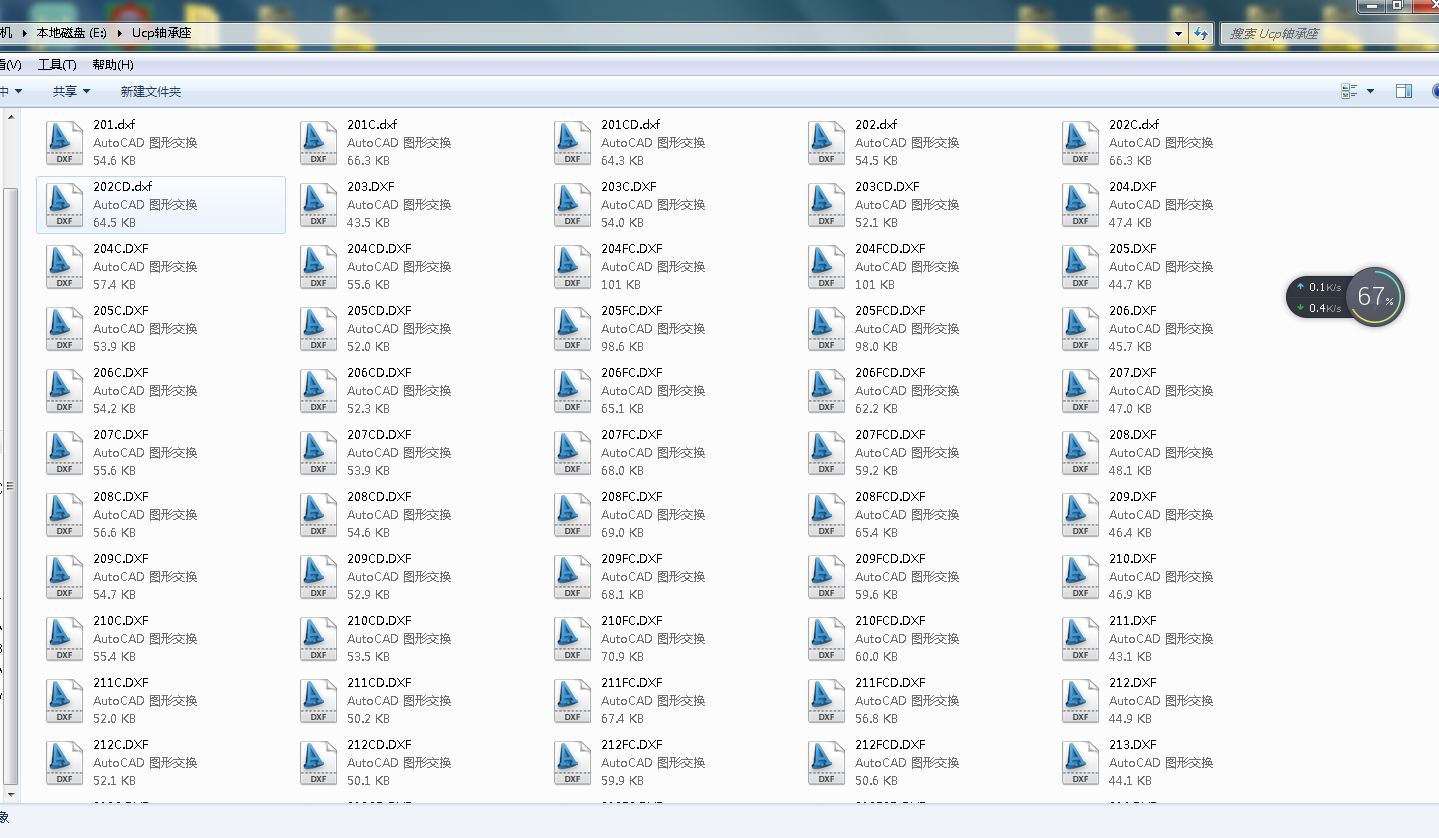Open the 共享 dropdown in the toolbar
The height and width of the screenshot is (838, 1439).
pos(71,91)
